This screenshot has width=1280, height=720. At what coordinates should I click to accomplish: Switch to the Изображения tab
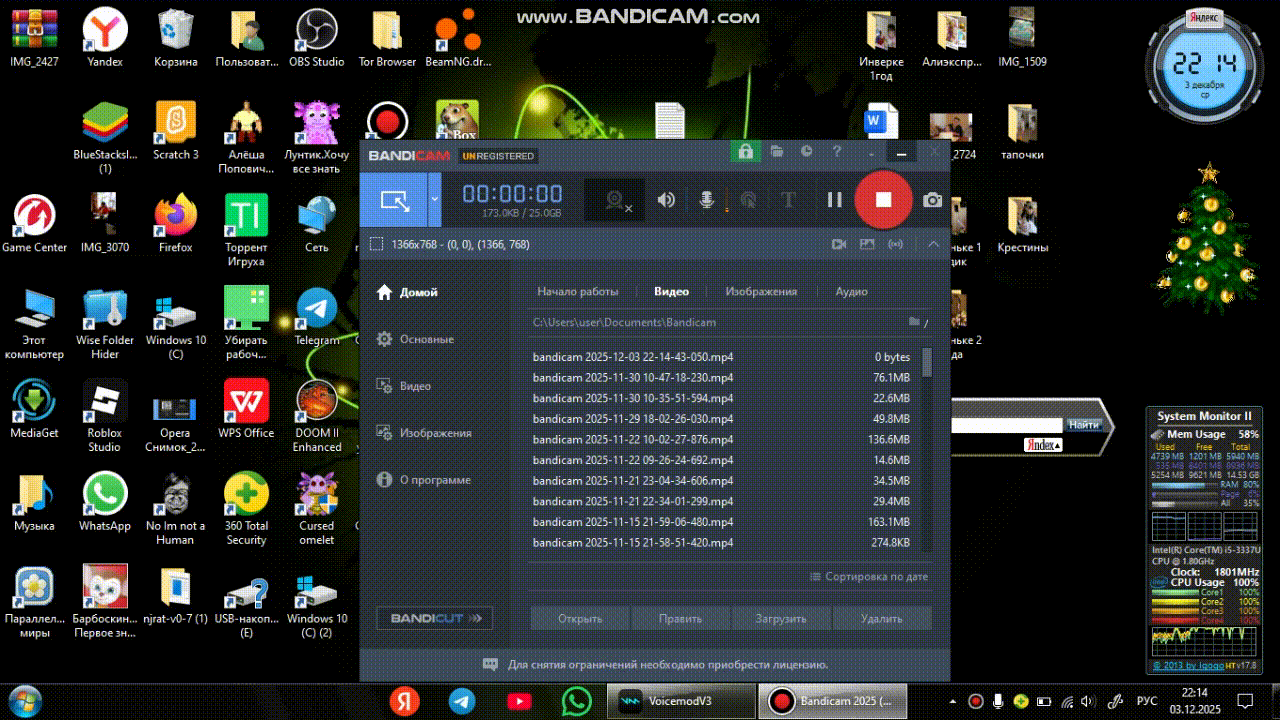click(761, 292)
